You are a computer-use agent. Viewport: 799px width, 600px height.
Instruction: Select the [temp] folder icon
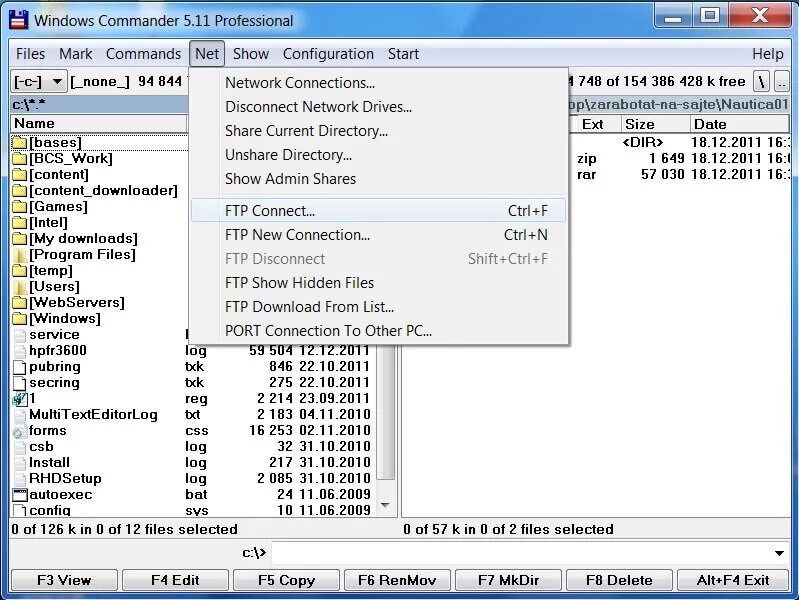[x=20, y=271]
